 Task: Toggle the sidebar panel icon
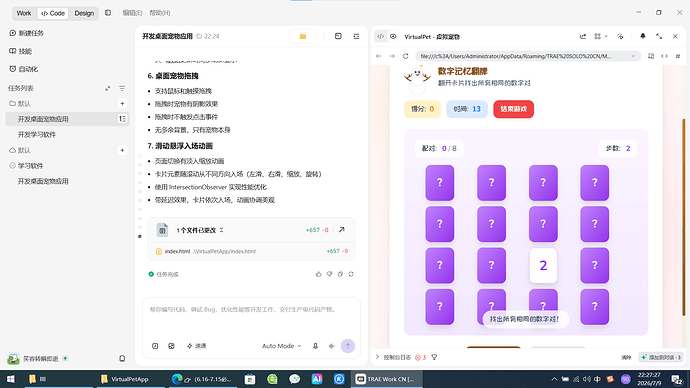click(108, 13)
